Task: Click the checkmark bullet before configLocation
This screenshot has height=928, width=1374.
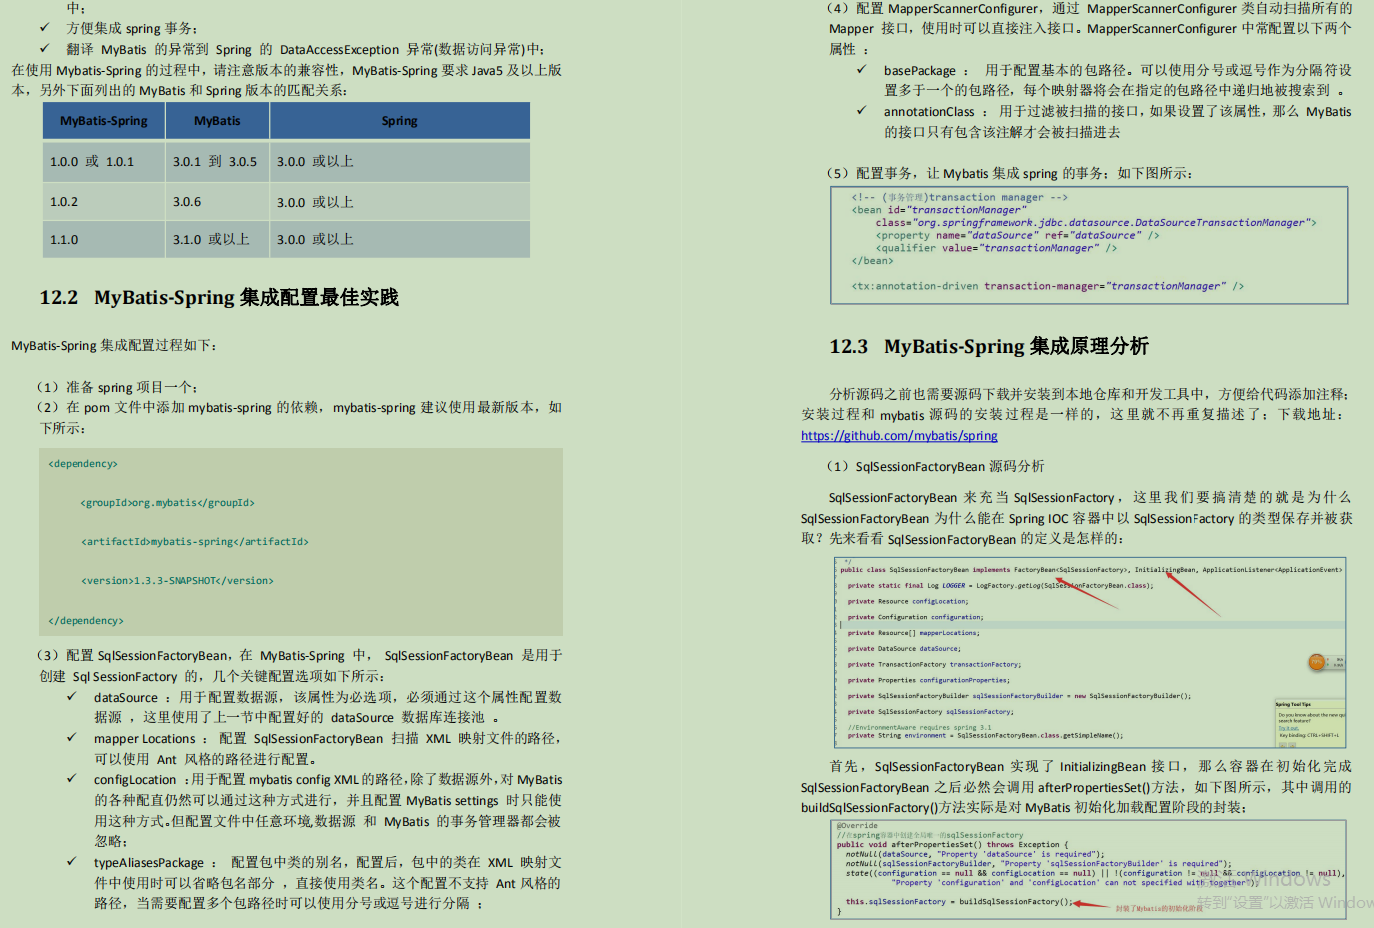Action: pos(72,779)
